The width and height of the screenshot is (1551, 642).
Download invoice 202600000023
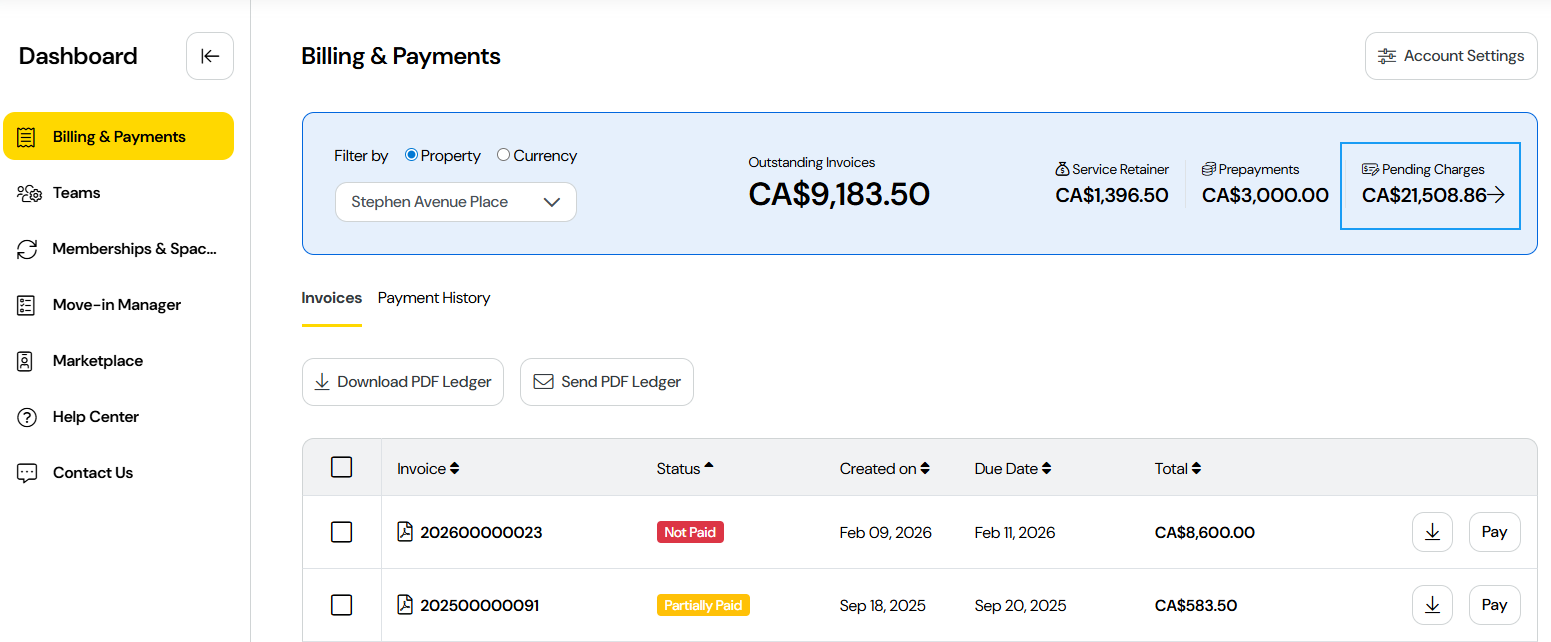point(1432,532)
